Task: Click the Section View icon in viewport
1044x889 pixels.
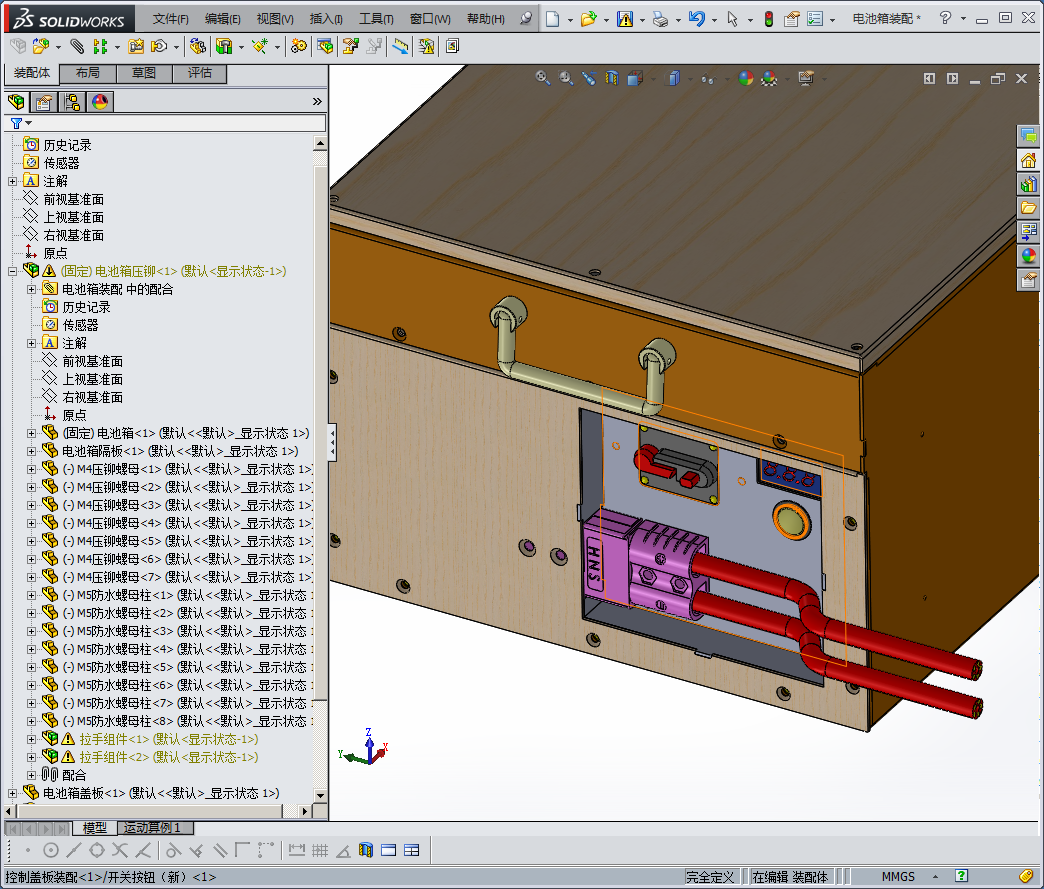Action: click(612, 79)
